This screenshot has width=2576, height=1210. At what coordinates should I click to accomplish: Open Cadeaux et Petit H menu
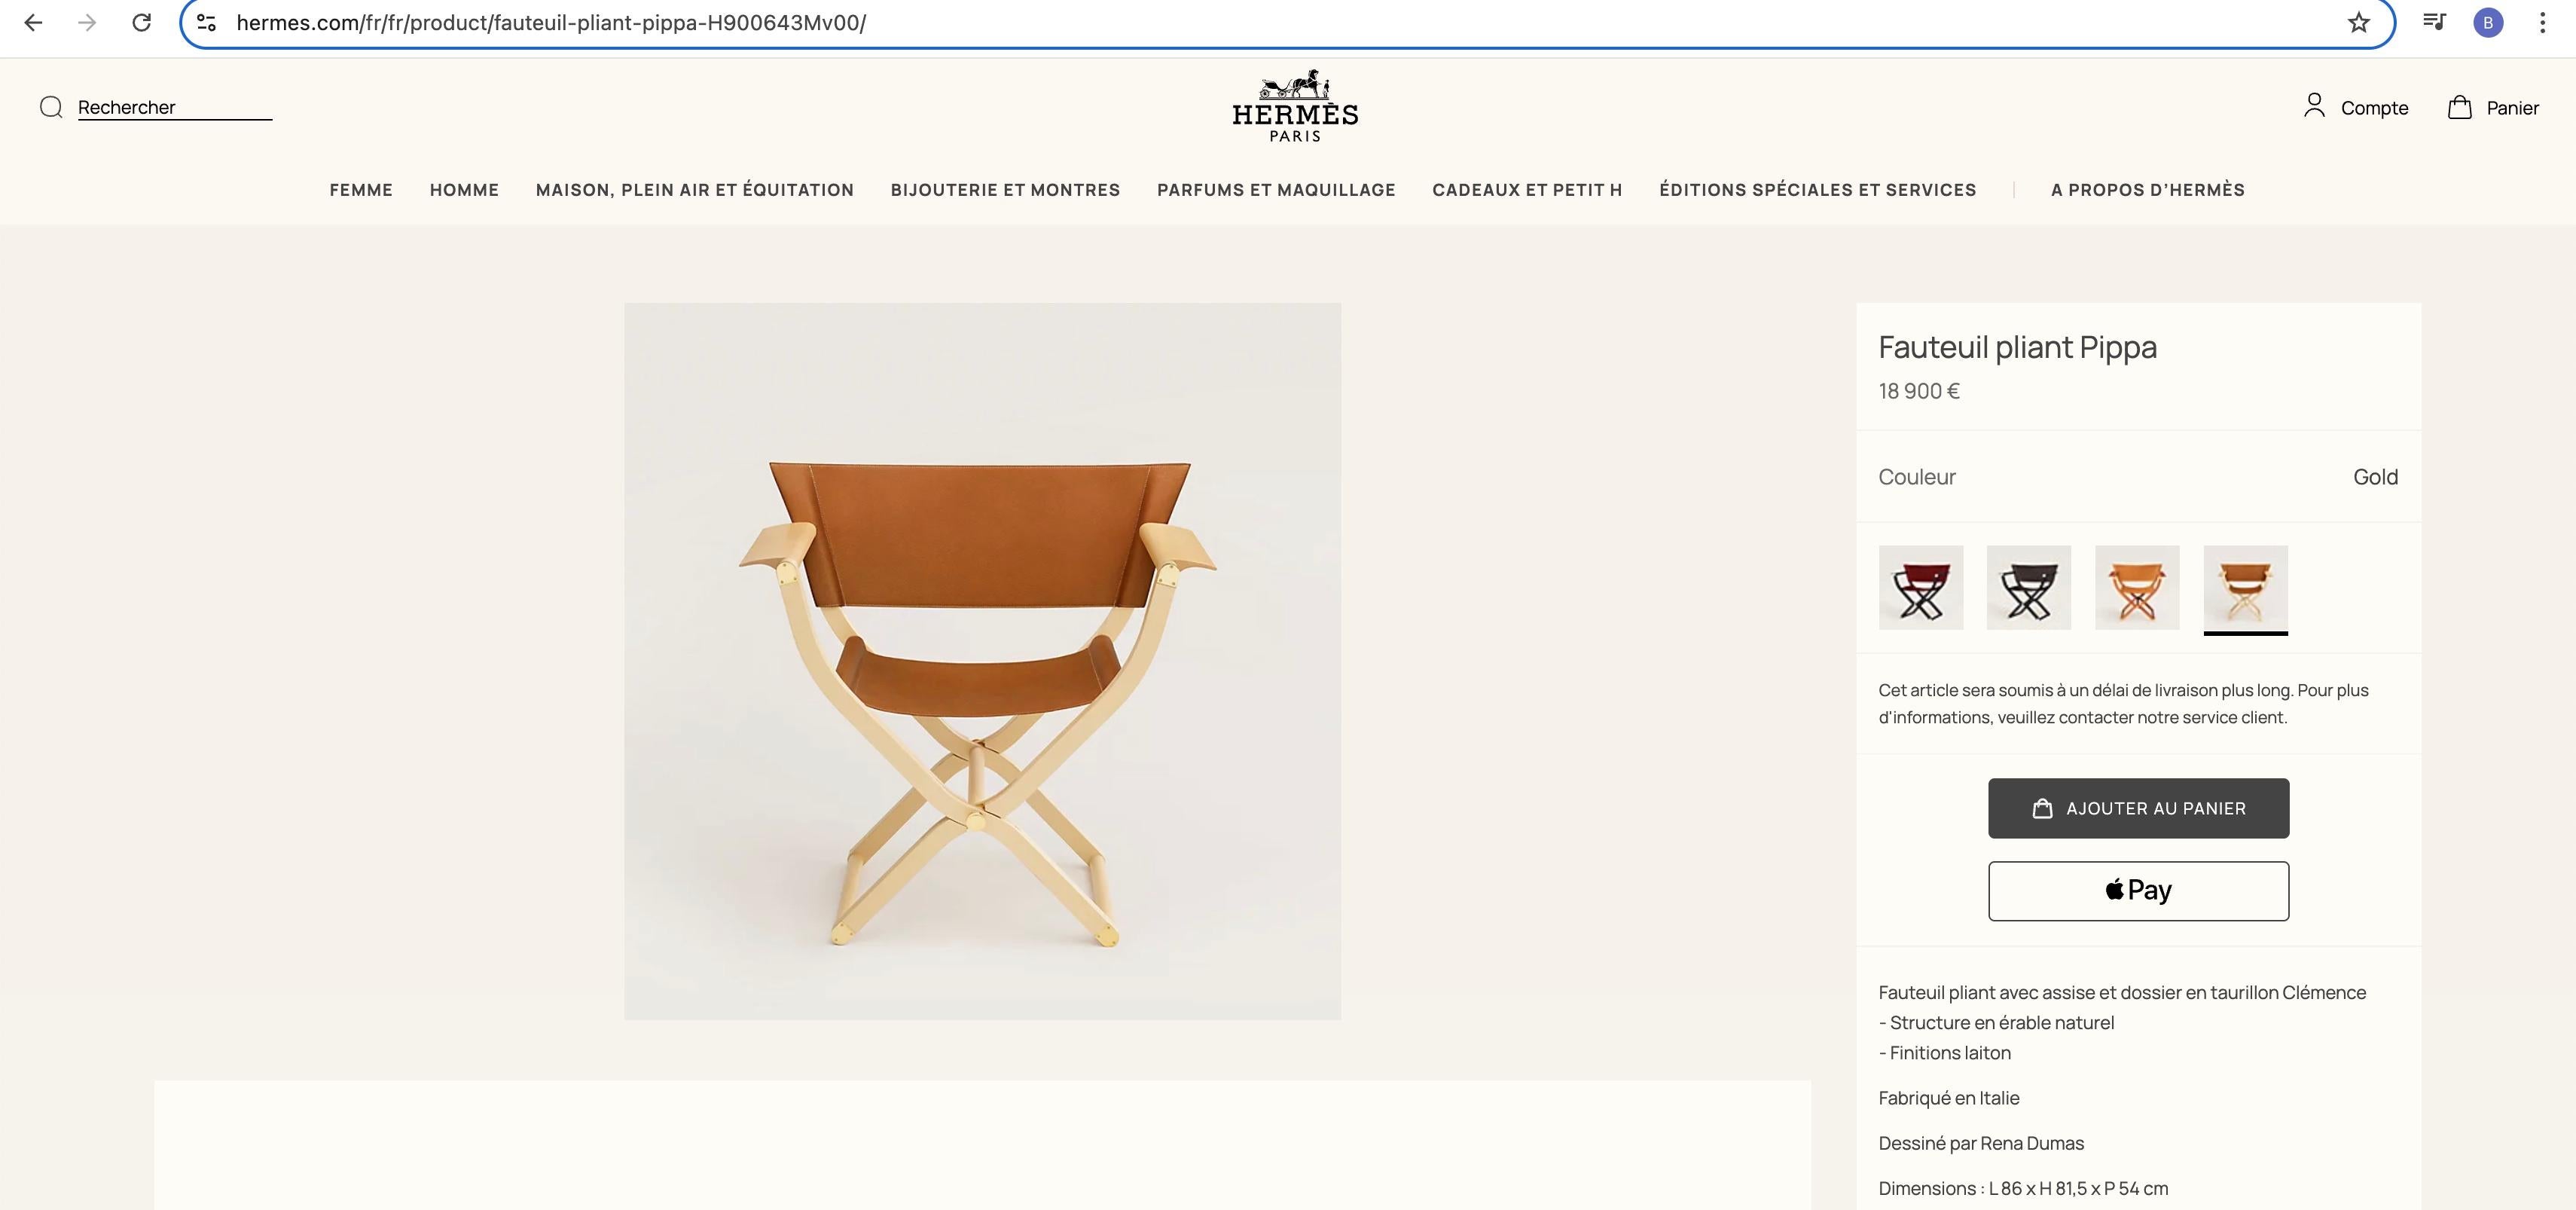1527,190
